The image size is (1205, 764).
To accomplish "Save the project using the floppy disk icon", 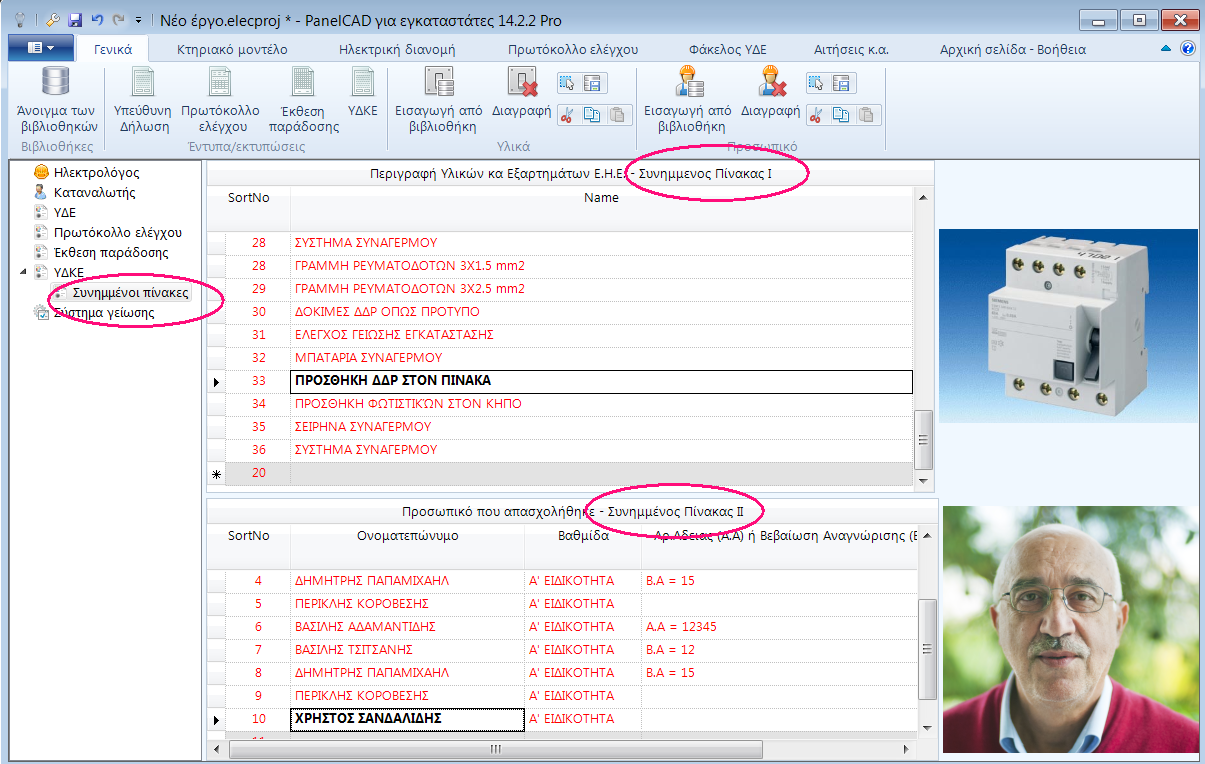I will point(75,19).
